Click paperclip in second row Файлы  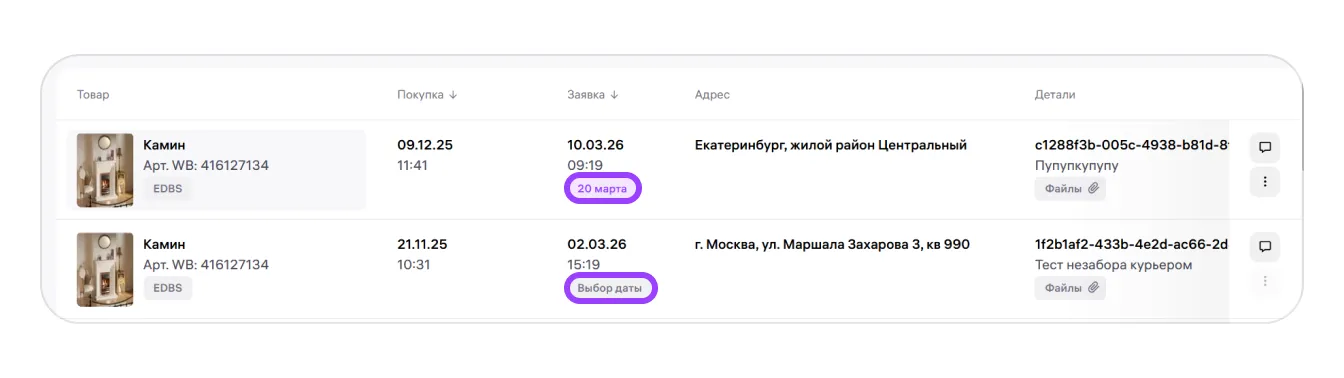1093,288
